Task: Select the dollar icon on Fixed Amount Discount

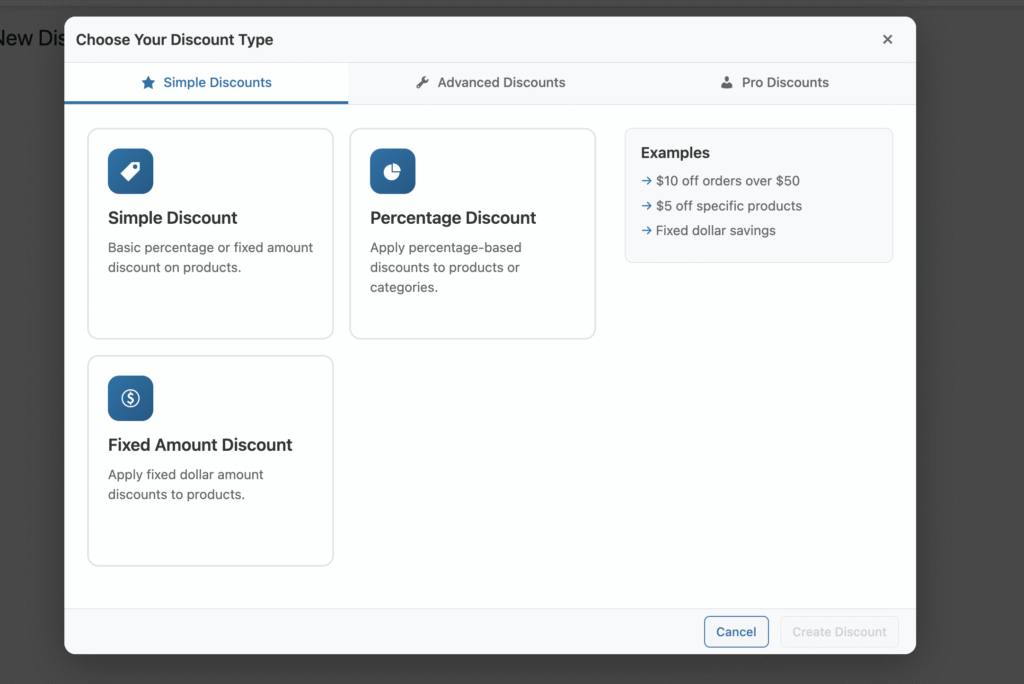Action: 130,398
